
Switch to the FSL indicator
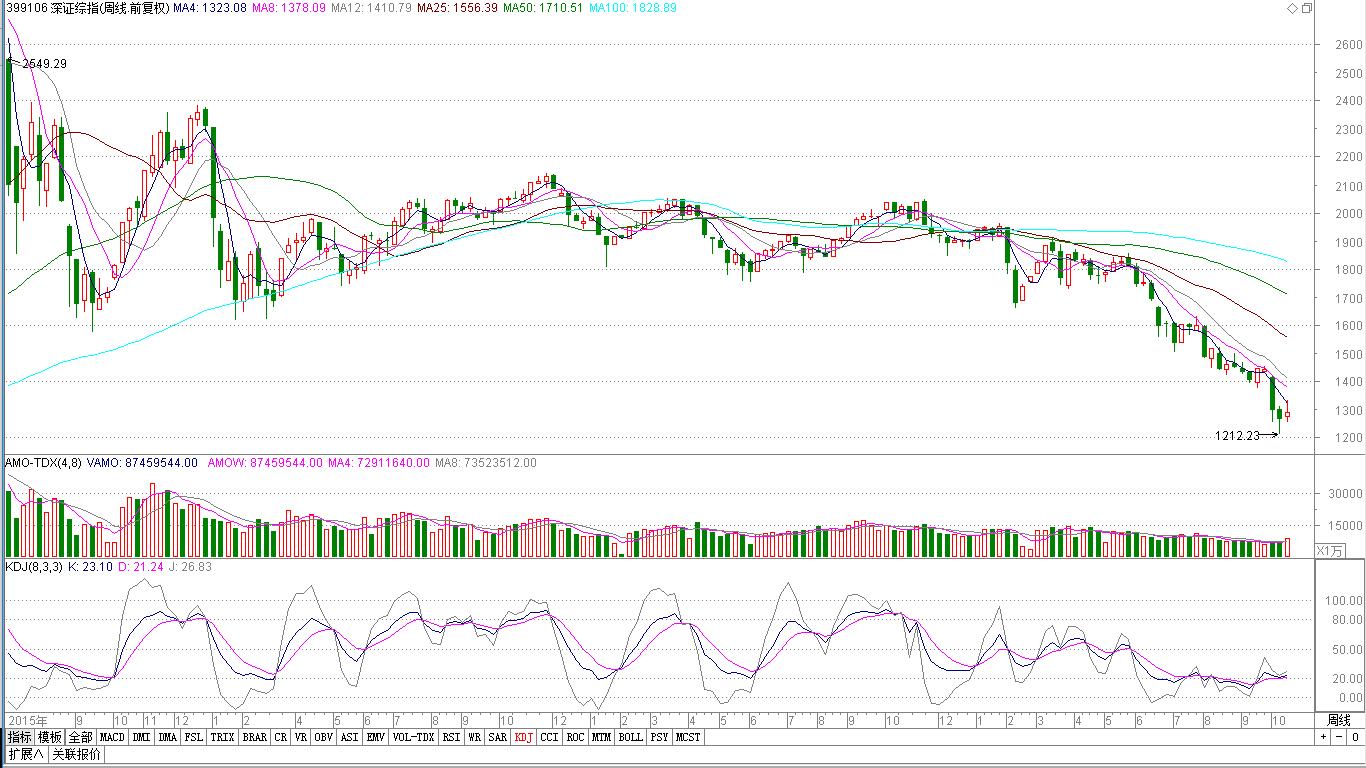tap(194, 737)
